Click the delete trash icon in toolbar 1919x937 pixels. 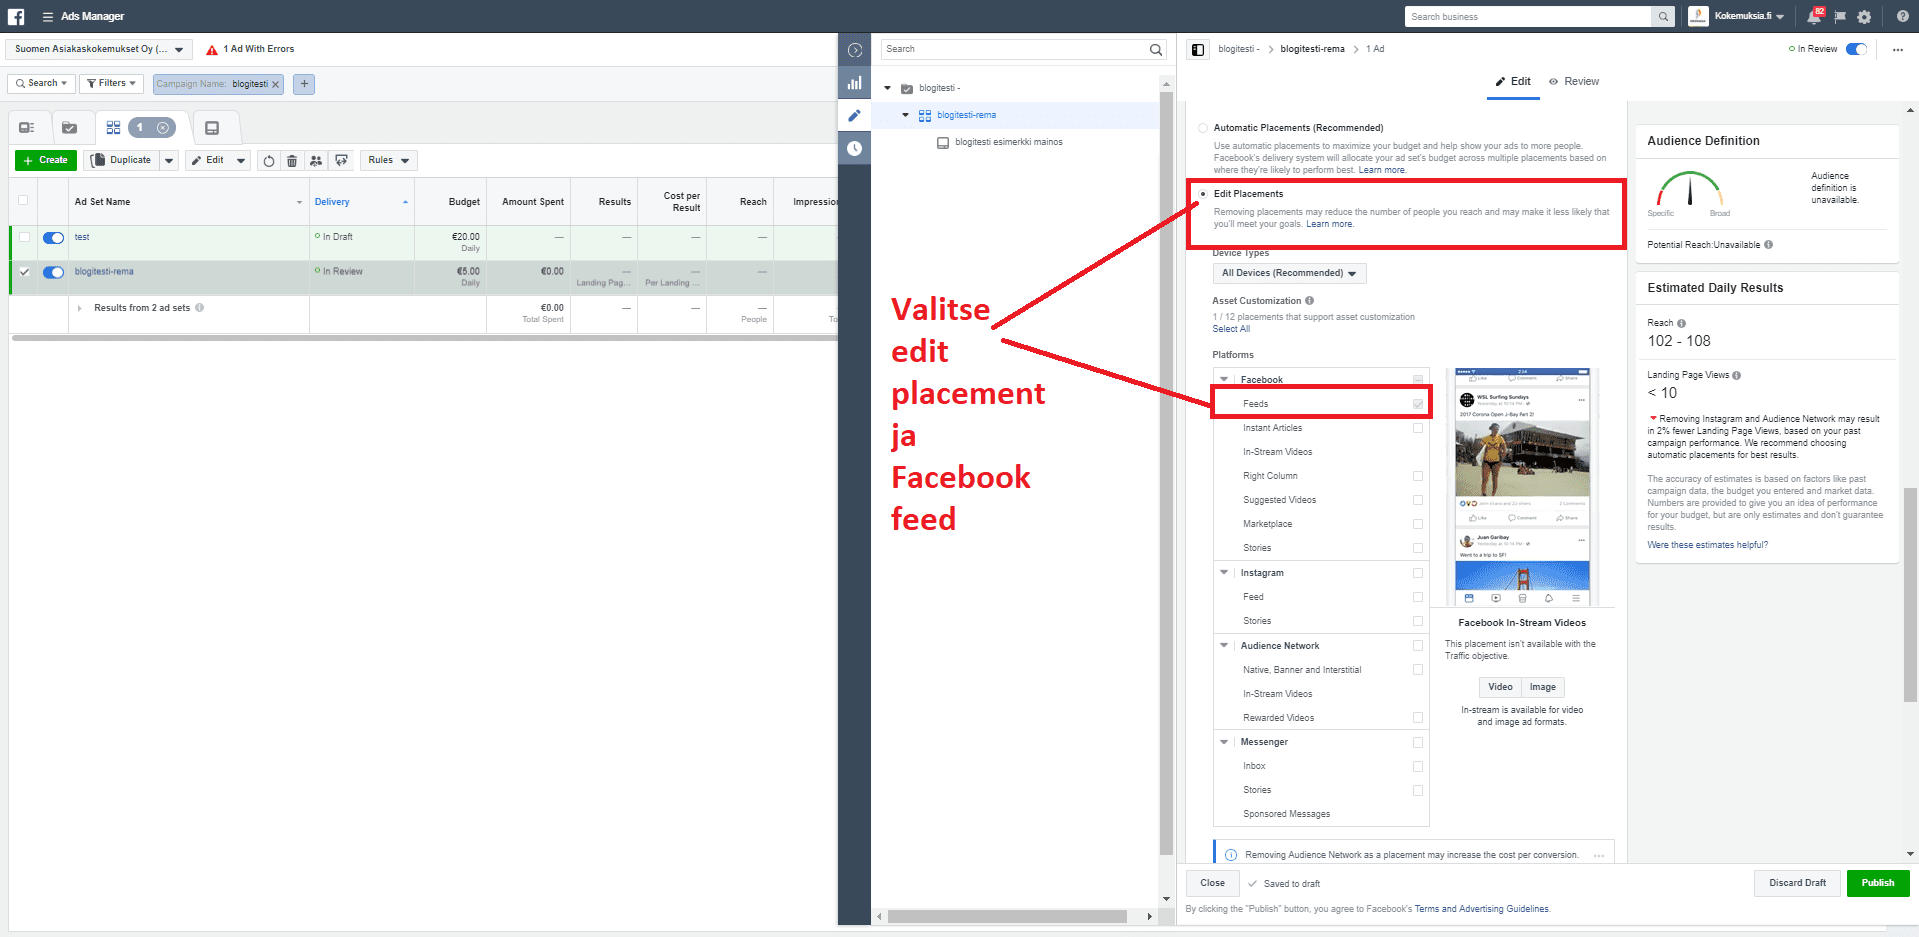point(292,161)
